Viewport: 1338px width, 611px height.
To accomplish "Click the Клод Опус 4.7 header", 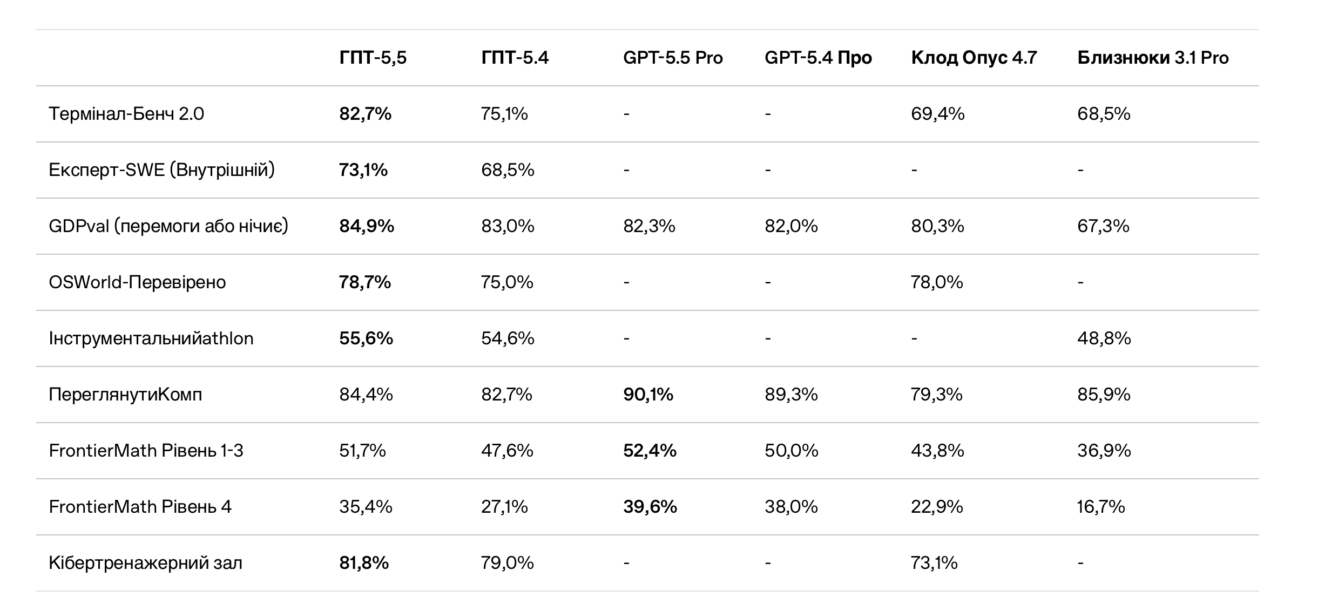I will pyautogui.click(x=973, y=58).
